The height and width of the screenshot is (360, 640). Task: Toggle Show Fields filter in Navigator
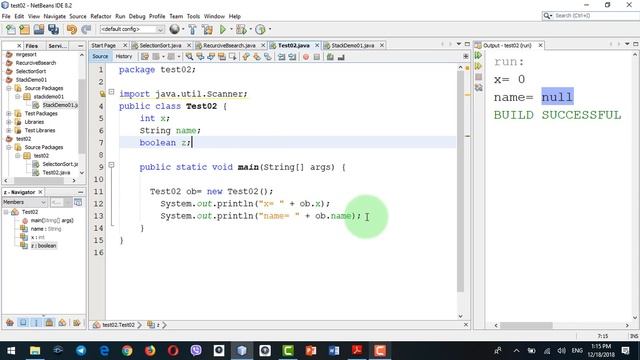23,323
